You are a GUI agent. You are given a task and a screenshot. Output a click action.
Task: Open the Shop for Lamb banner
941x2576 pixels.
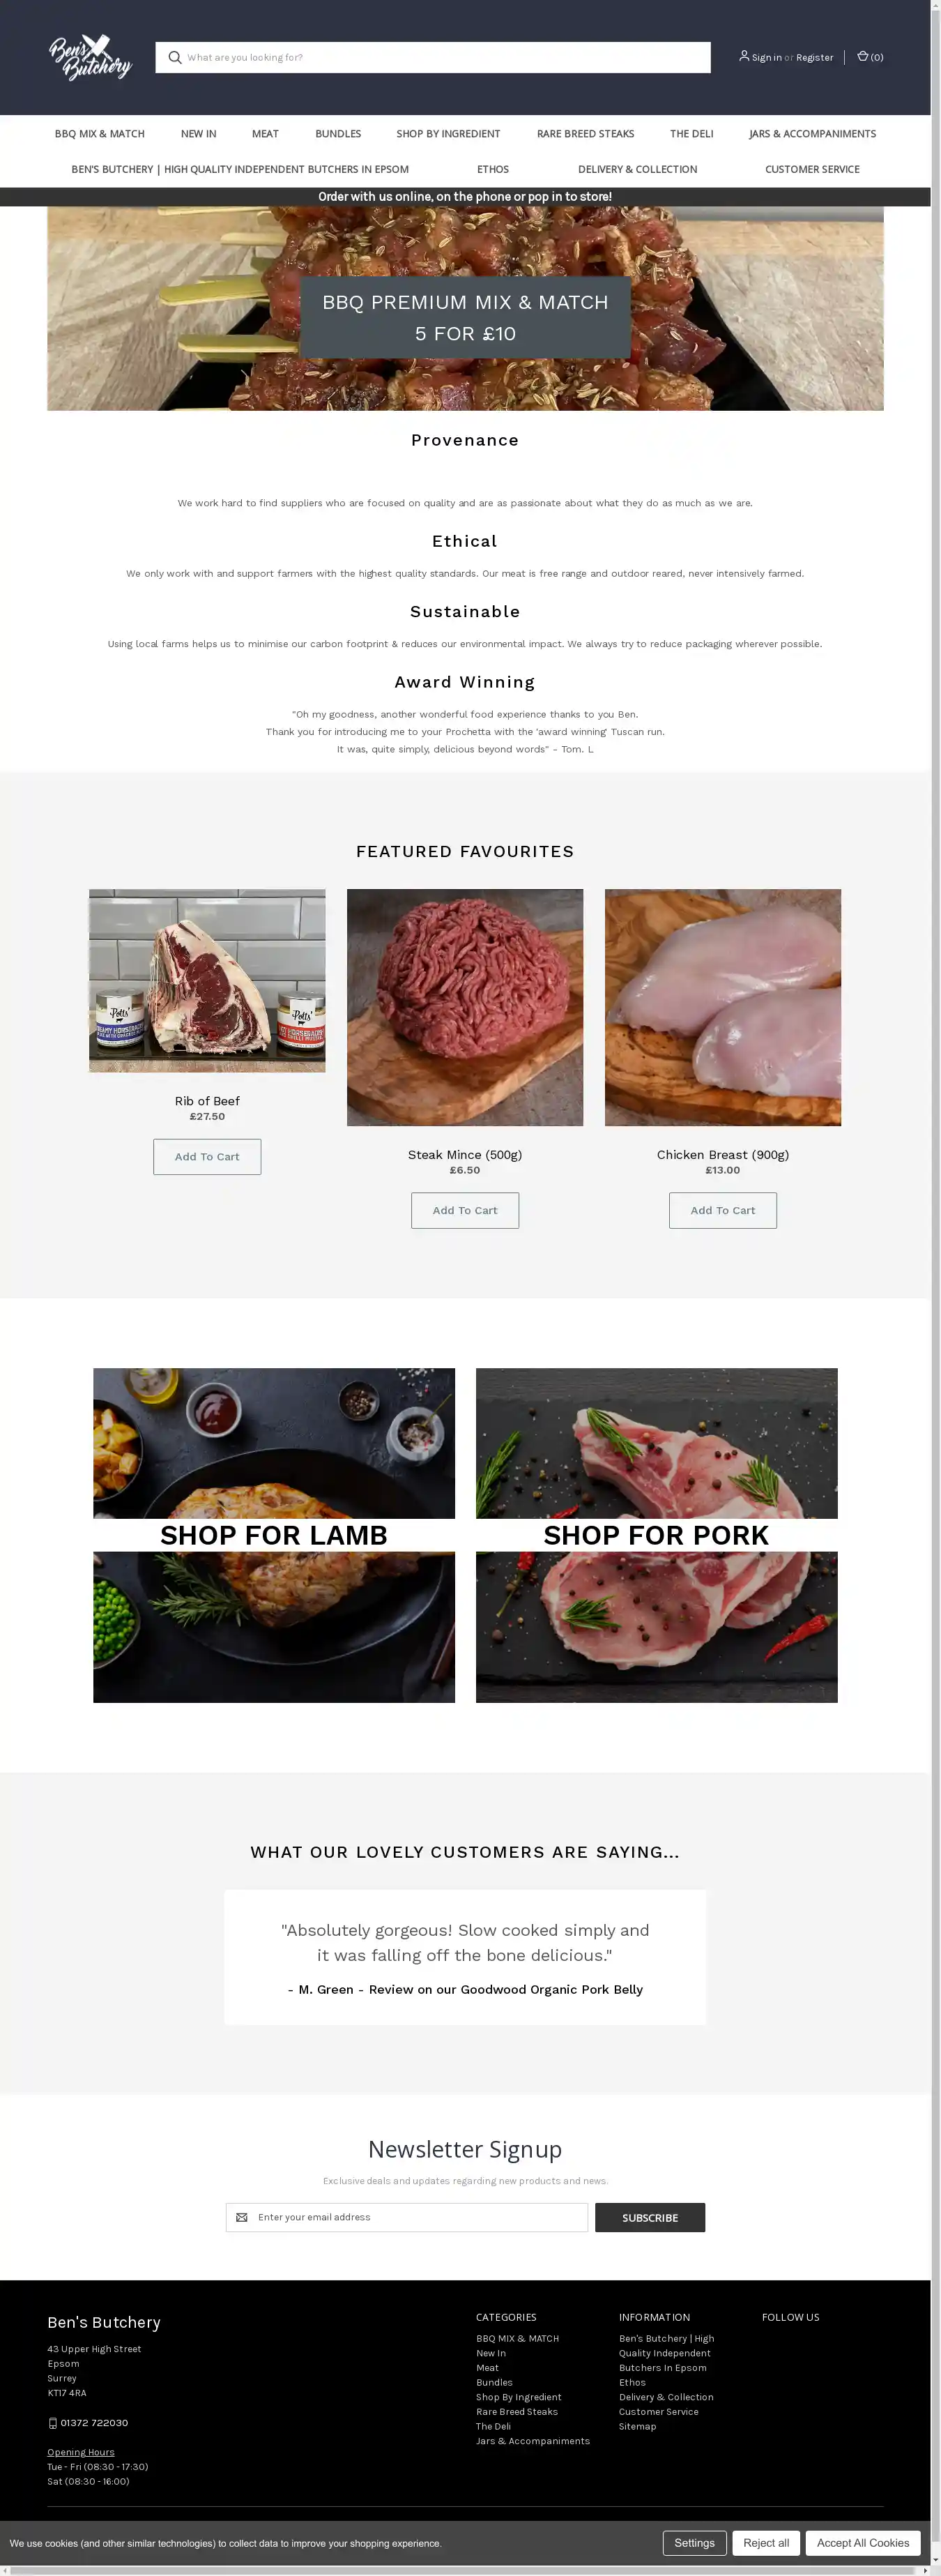coord(274,1535)
